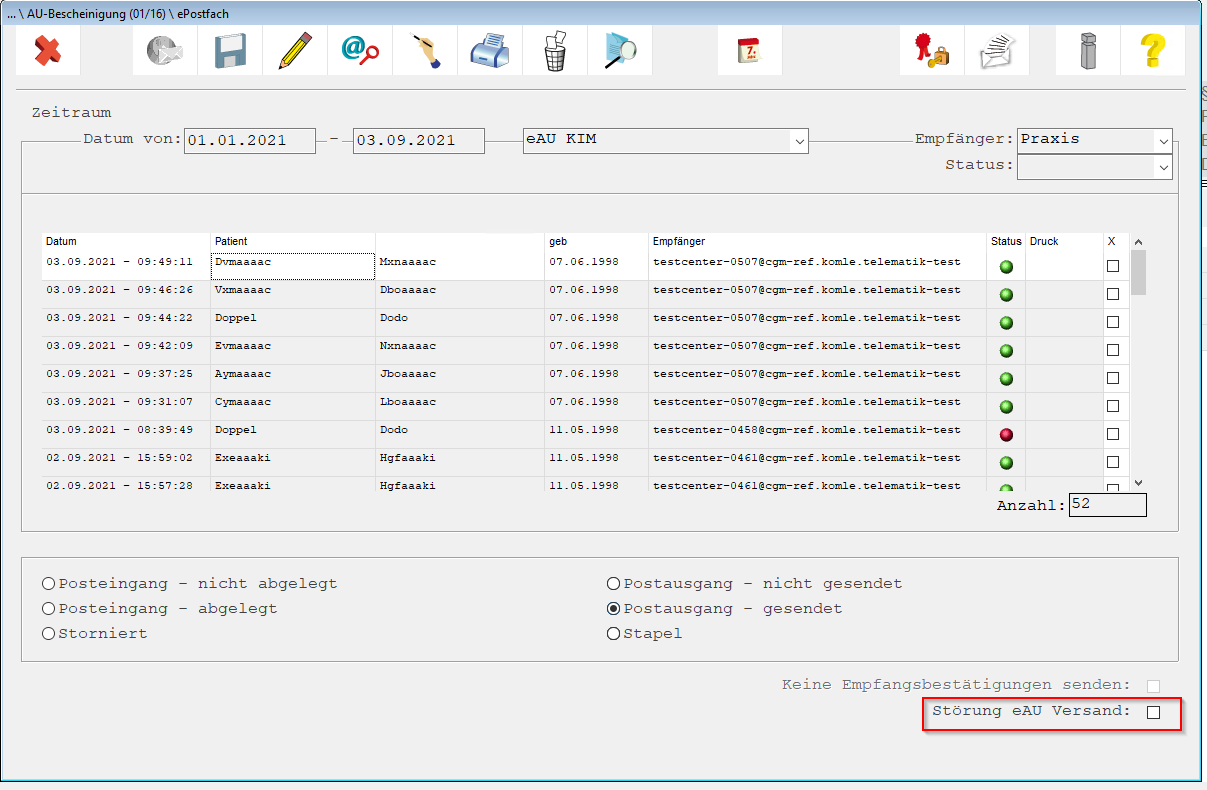
Task: Click the red status dot for 08:39:49 entry
Action: [1006, 435]
